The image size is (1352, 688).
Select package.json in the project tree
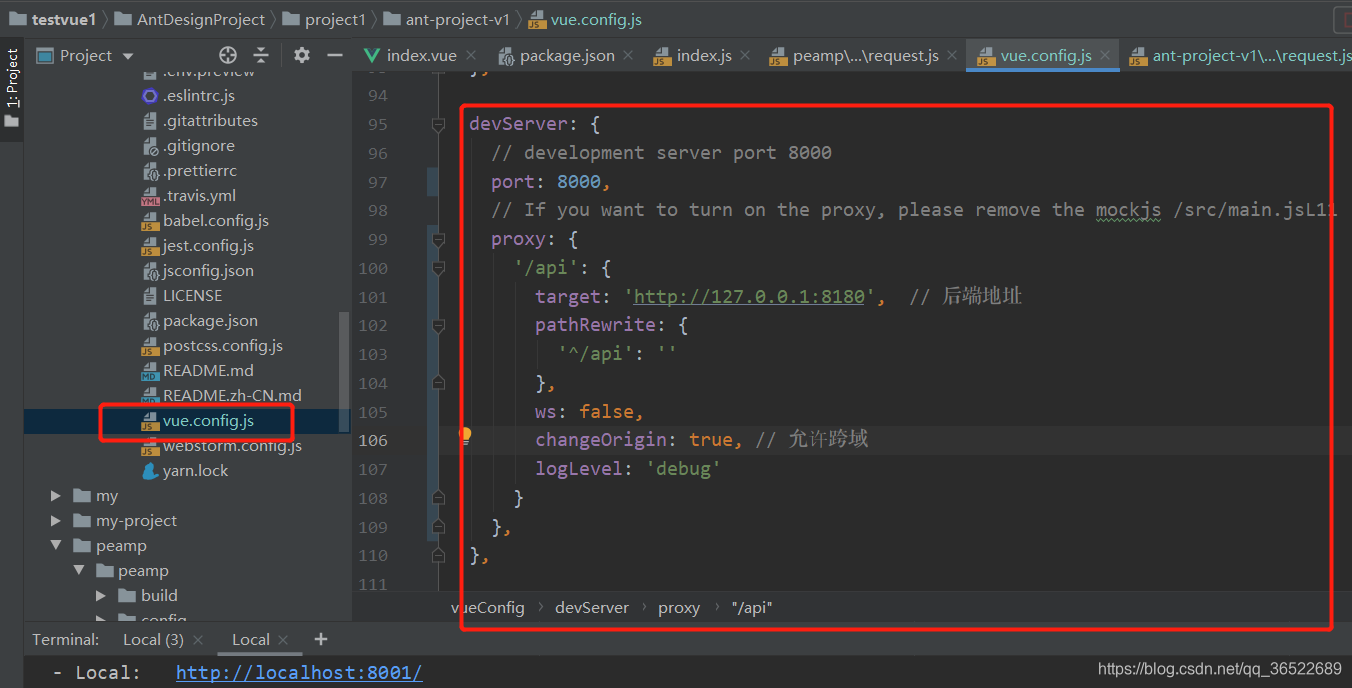pos(210,321)
